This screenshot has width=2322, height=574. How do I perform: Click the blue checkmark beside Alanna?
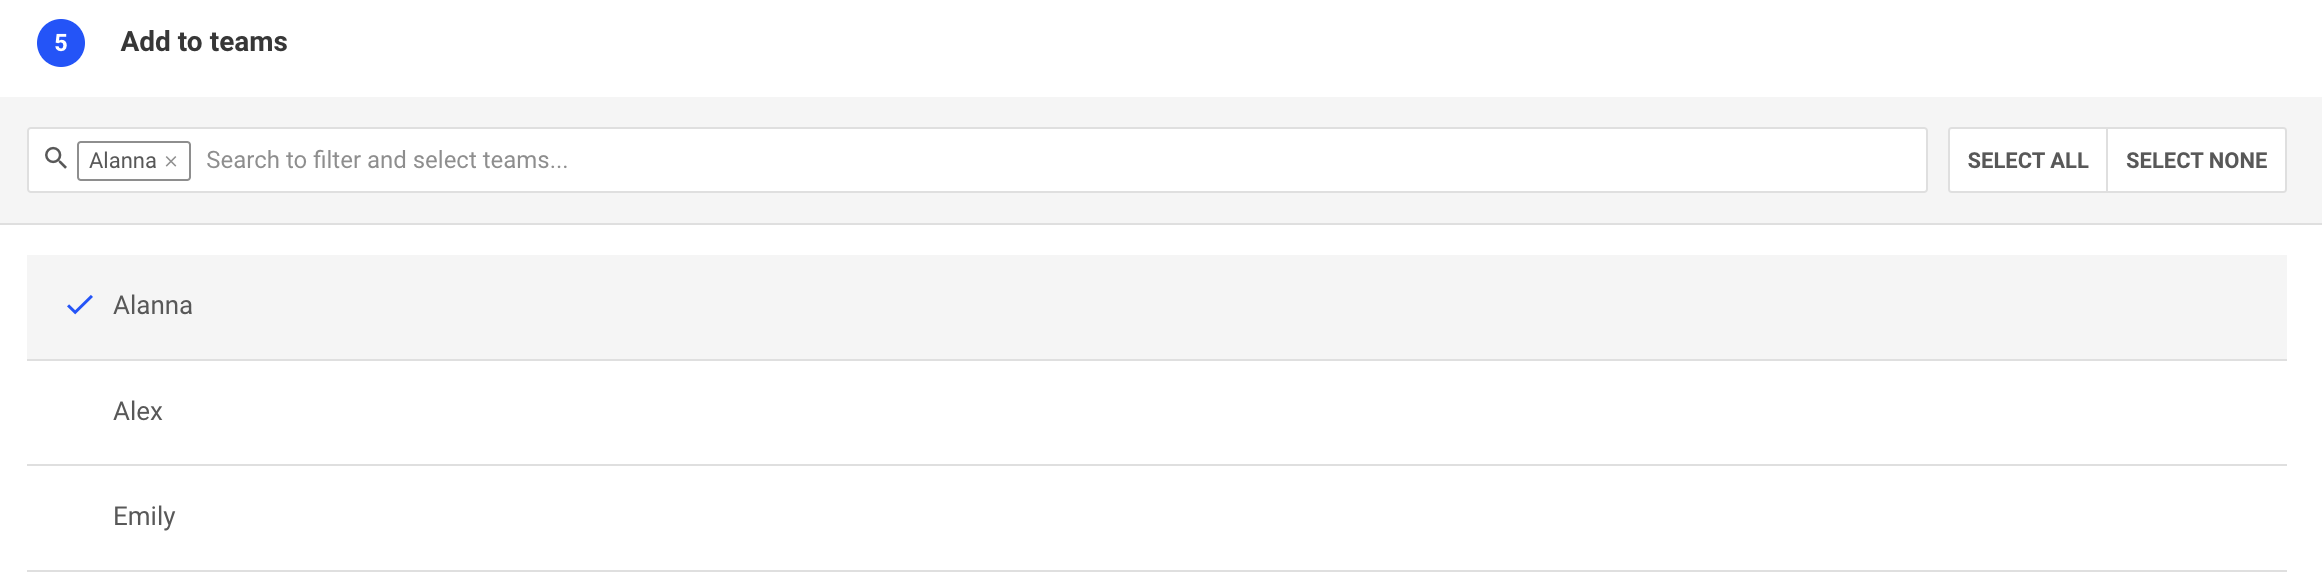pos(80,305)
